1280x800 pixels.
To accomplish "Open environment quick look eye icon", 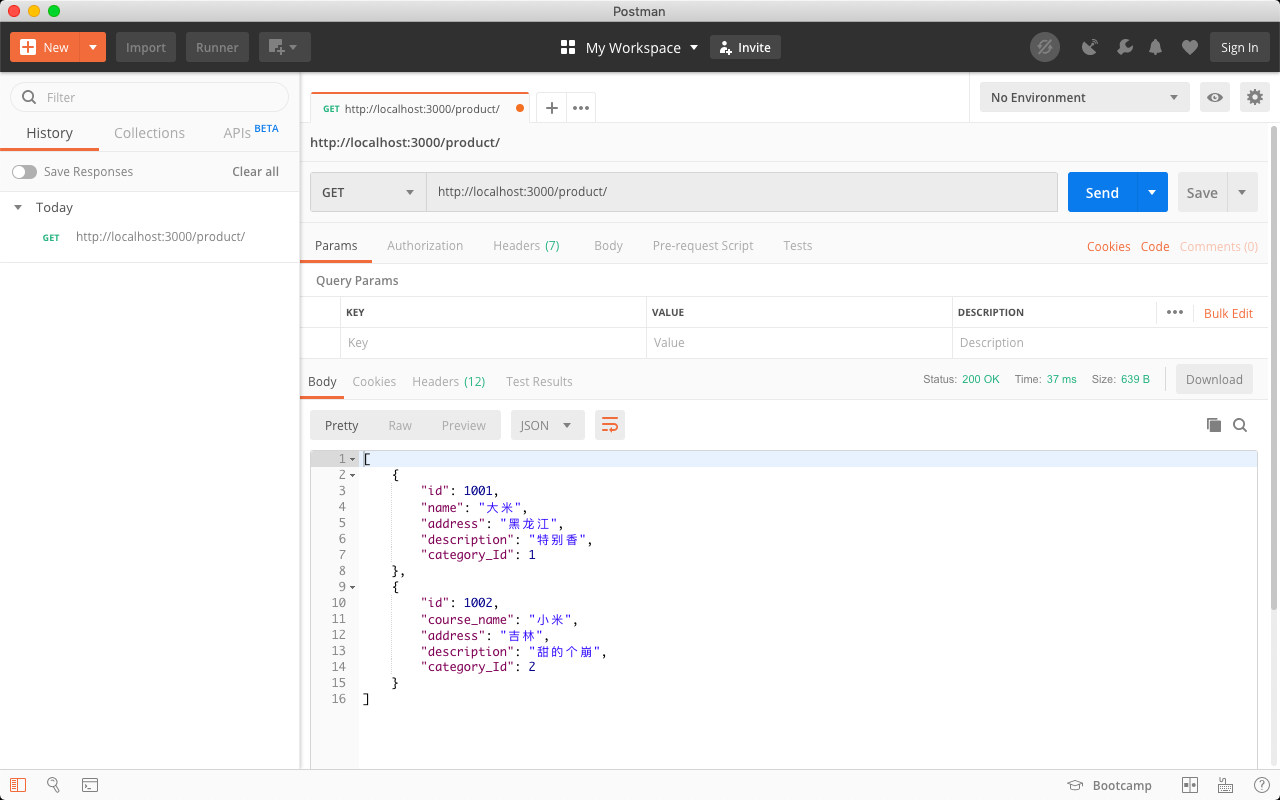I will (1215, 97).
